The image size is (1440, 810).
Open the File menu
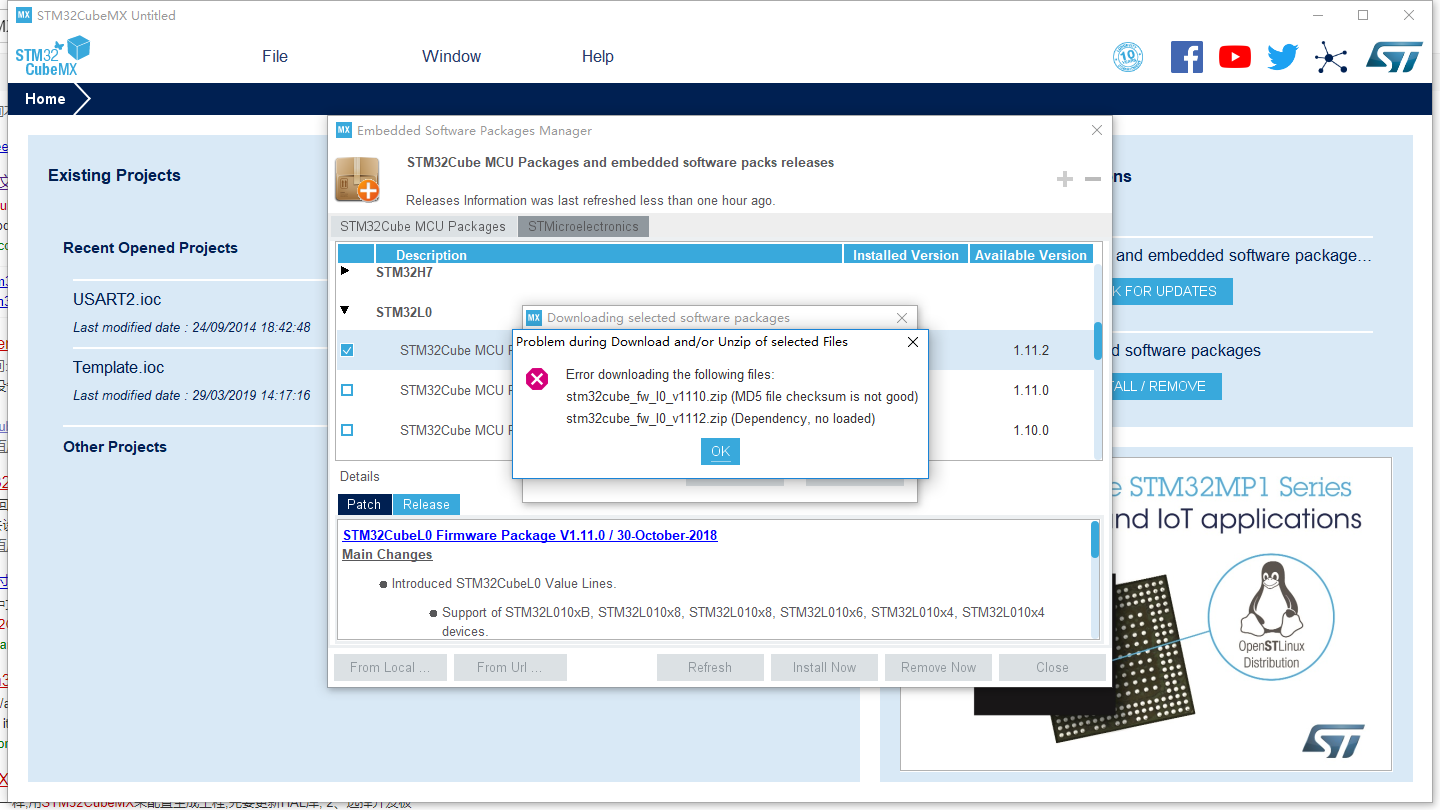point(275,57)
